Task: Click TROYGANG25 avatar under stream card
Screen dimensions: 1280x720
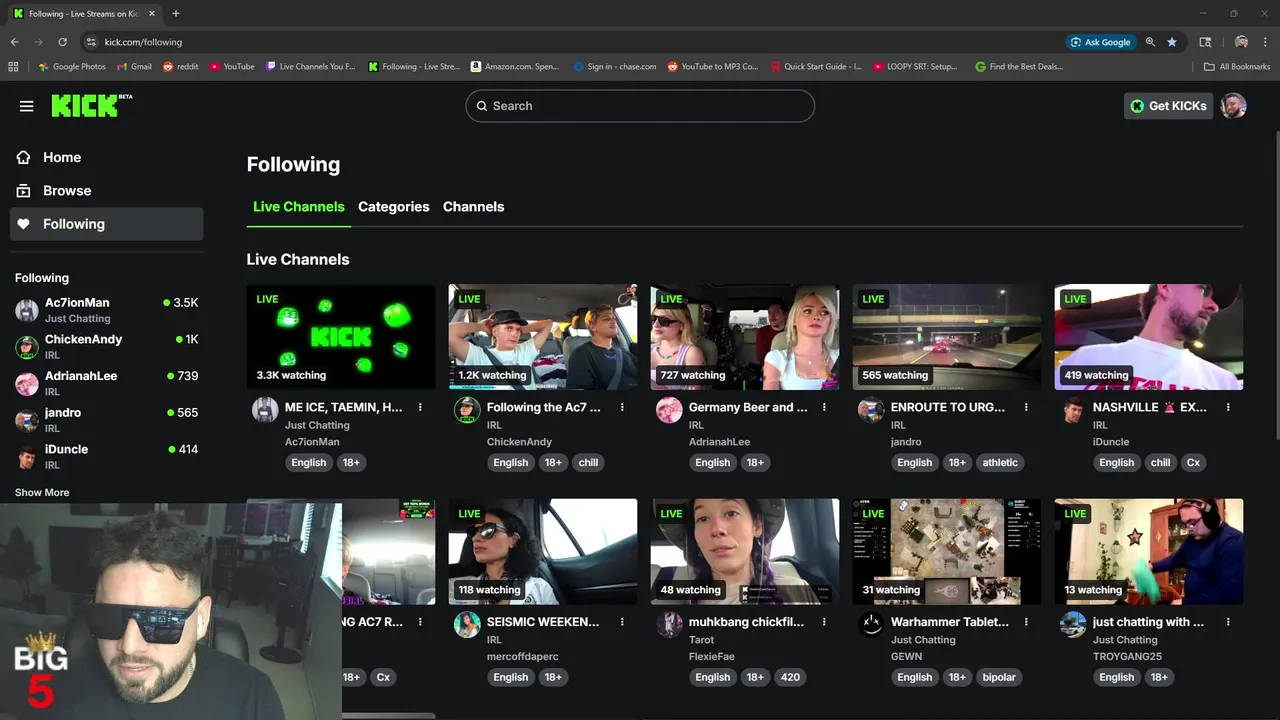Action: pyautogui.click(x=1073, y=625)
